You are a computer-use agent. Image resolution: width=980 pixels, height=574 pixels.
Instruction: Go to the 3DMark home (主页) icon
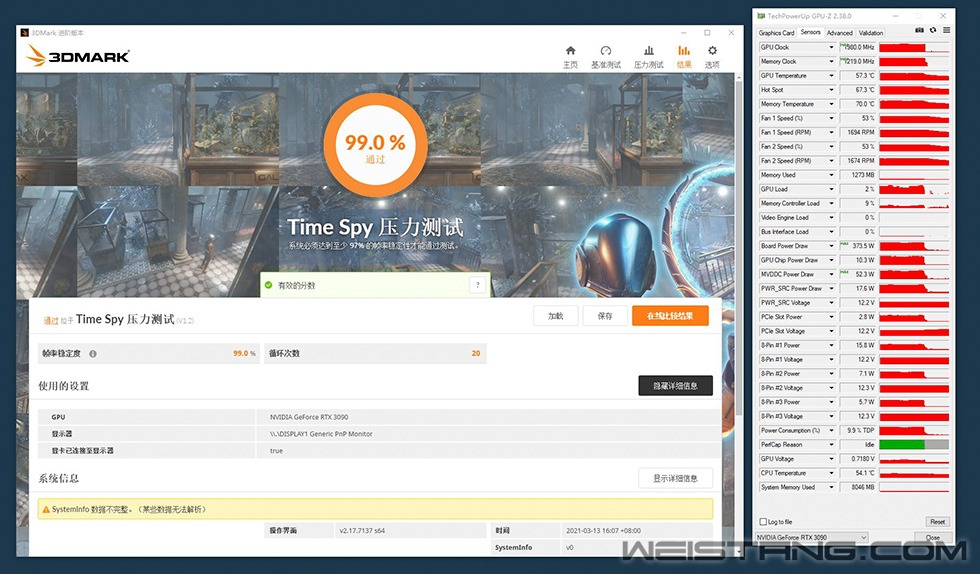(x=570, y=51)
